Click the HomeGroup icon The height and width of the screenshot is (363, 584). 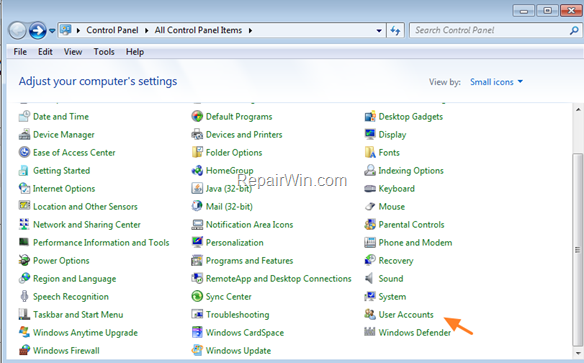click(x=197, y=170)
